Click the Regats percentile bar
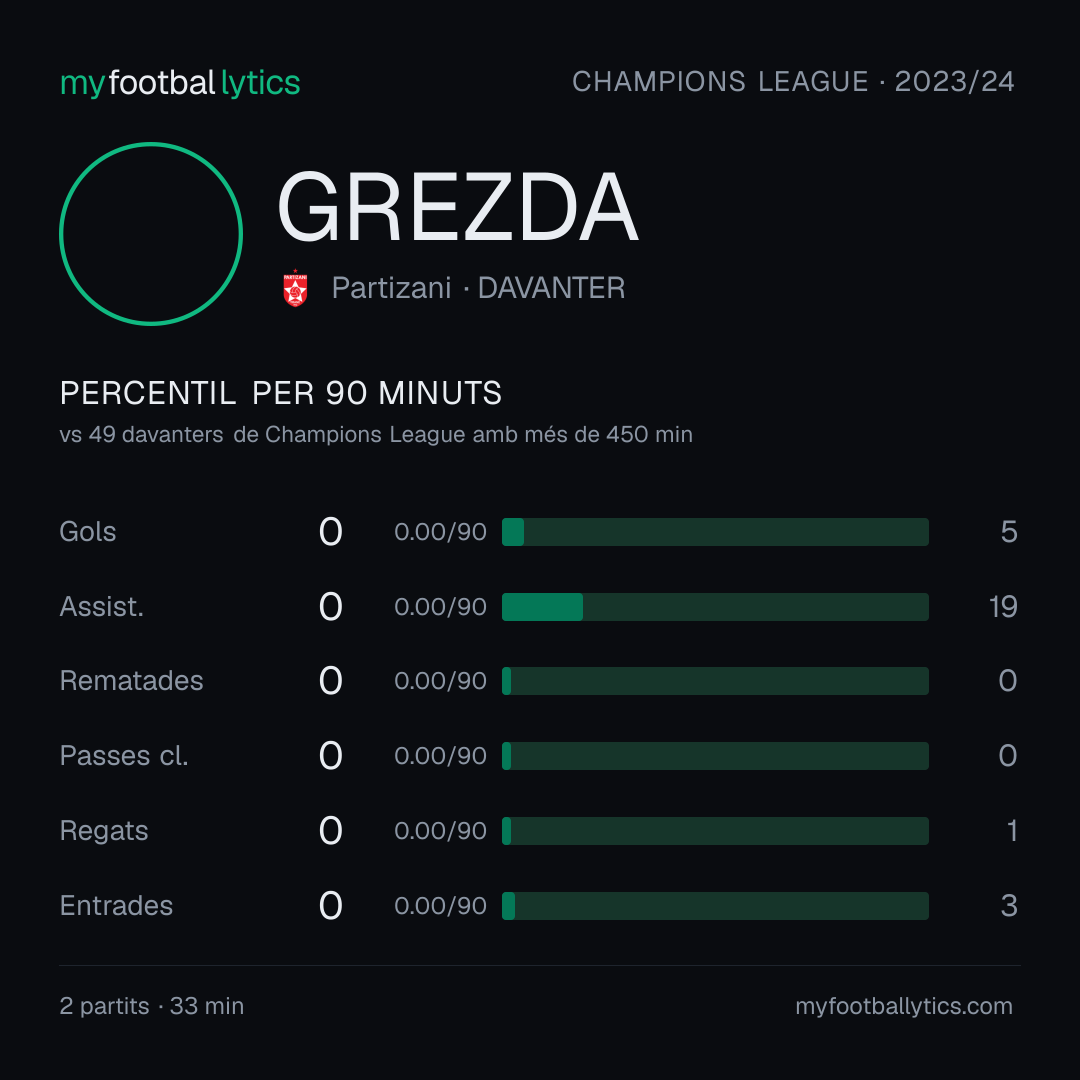The height and width of the screenshot is (1080, 1080). [715, 831]
